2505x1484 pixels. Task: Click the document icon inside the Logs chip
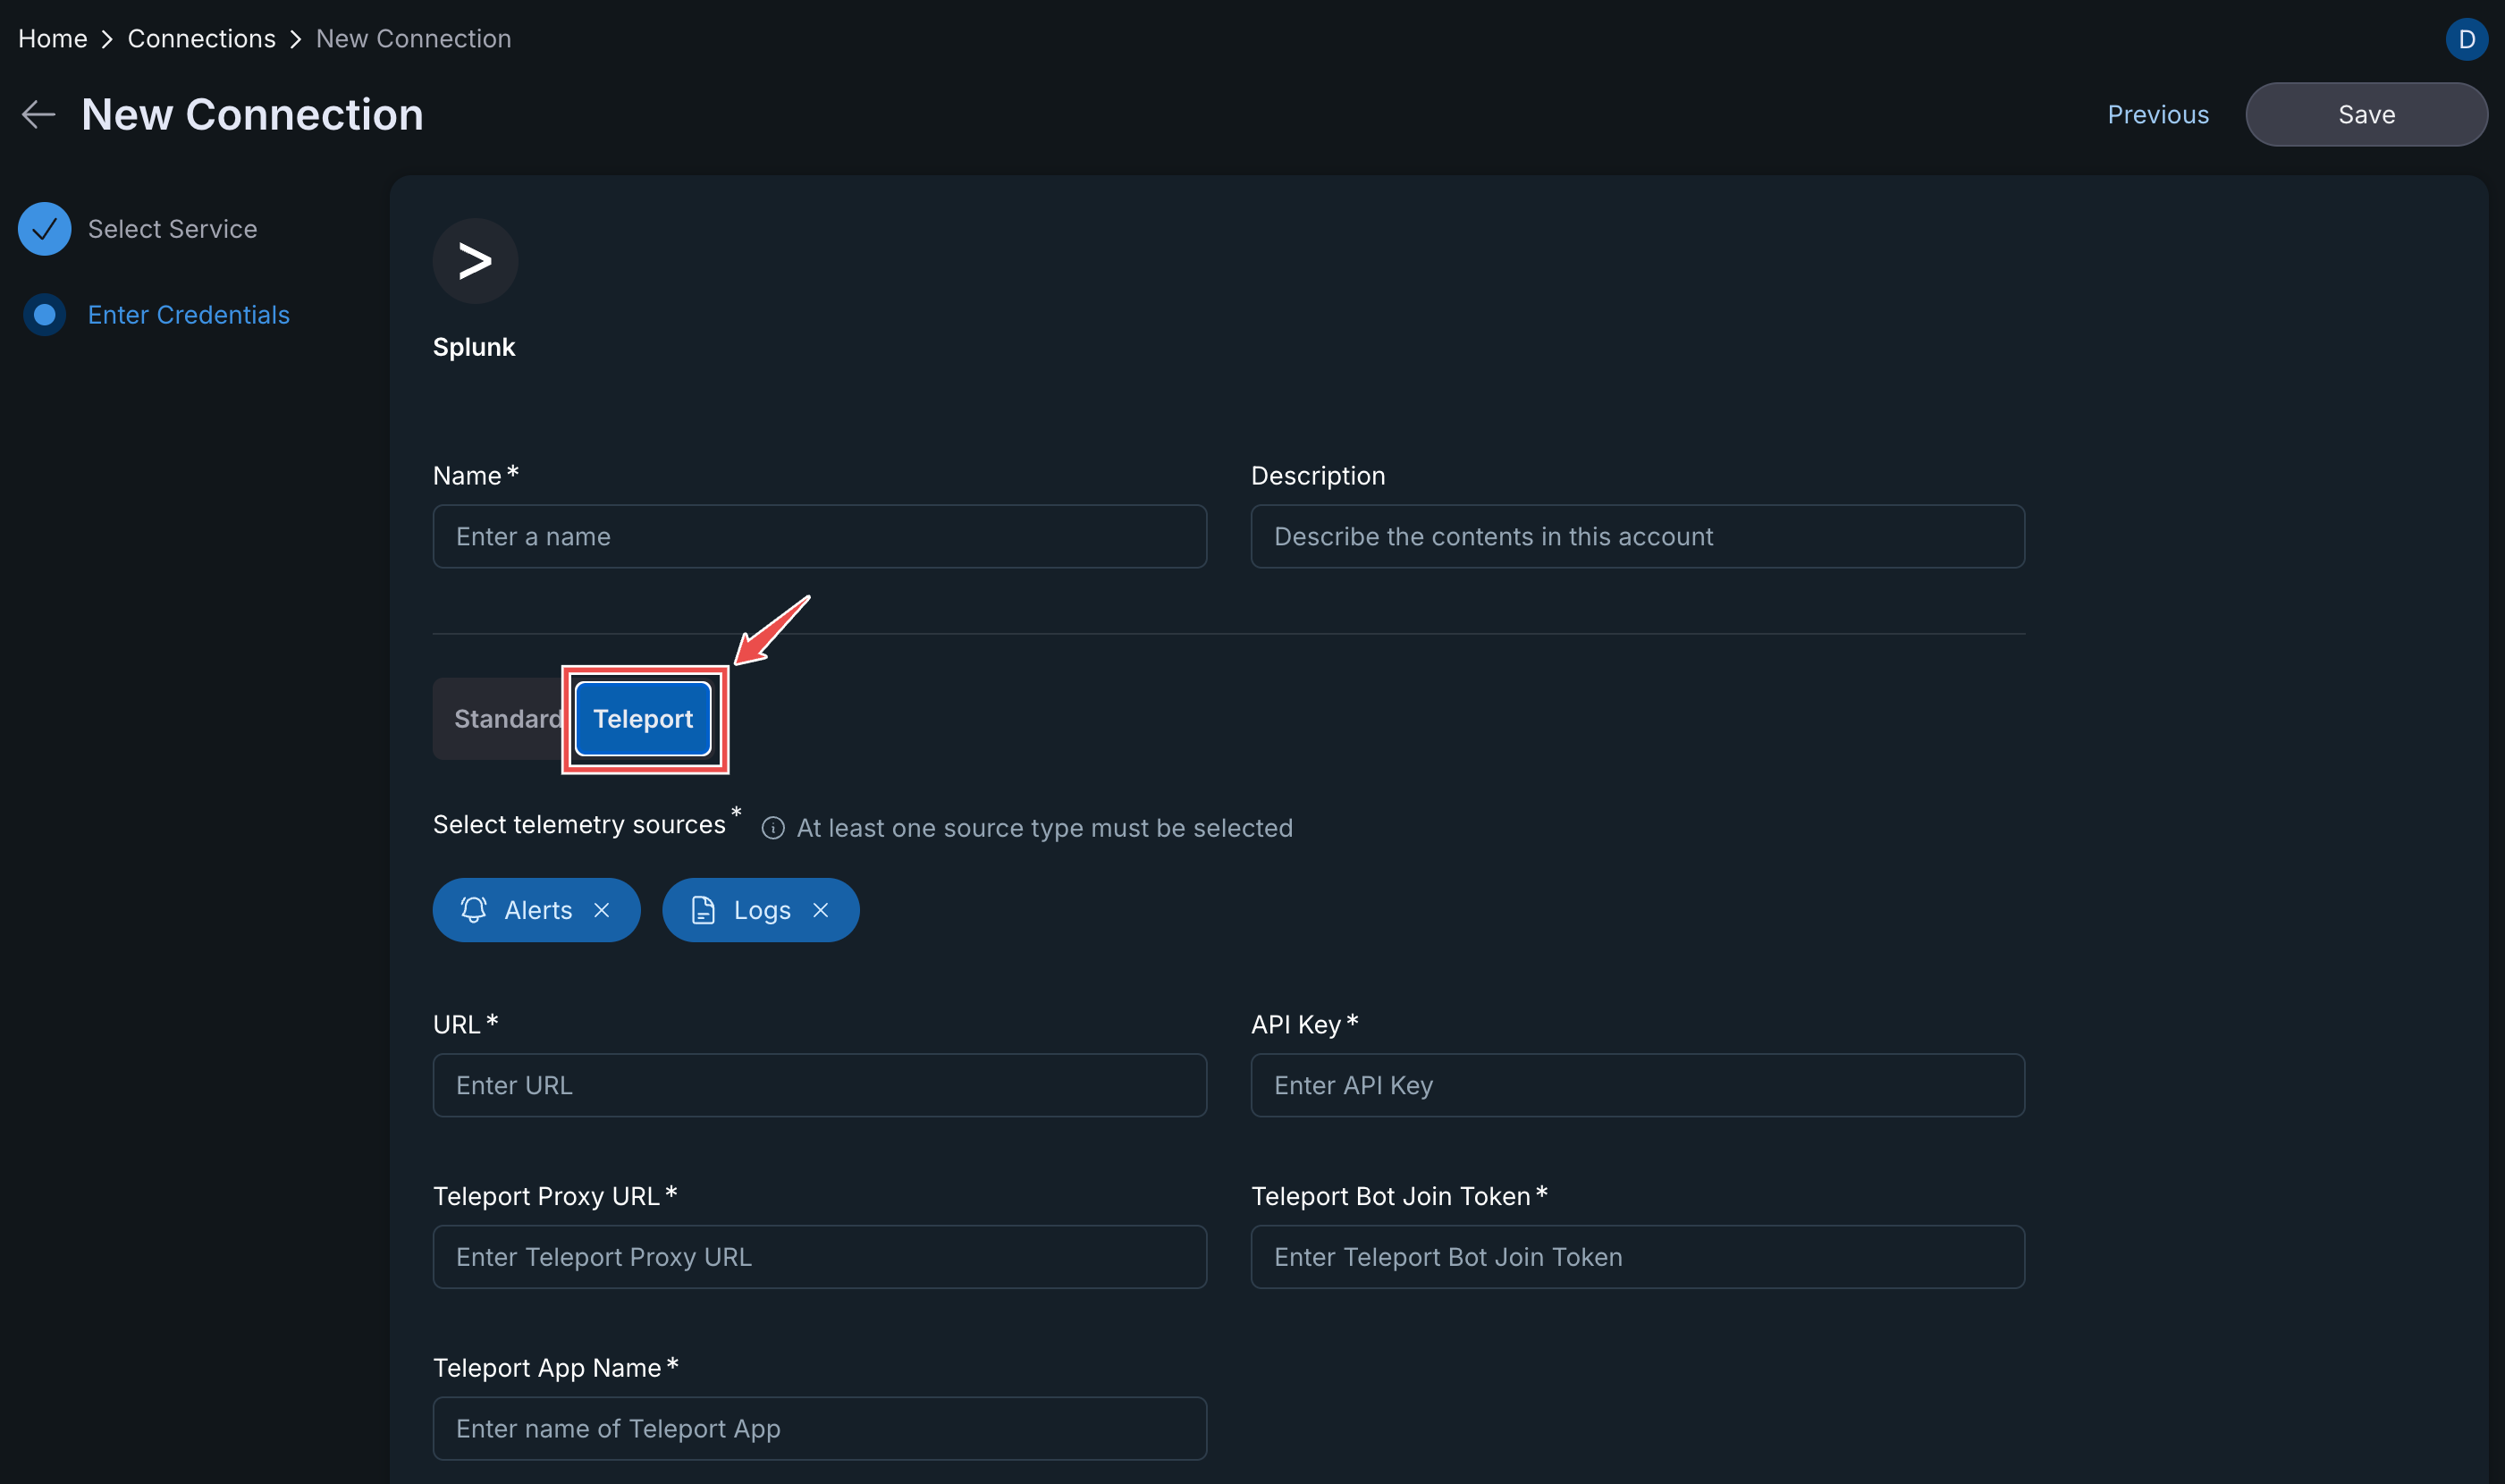coord(703,910)
